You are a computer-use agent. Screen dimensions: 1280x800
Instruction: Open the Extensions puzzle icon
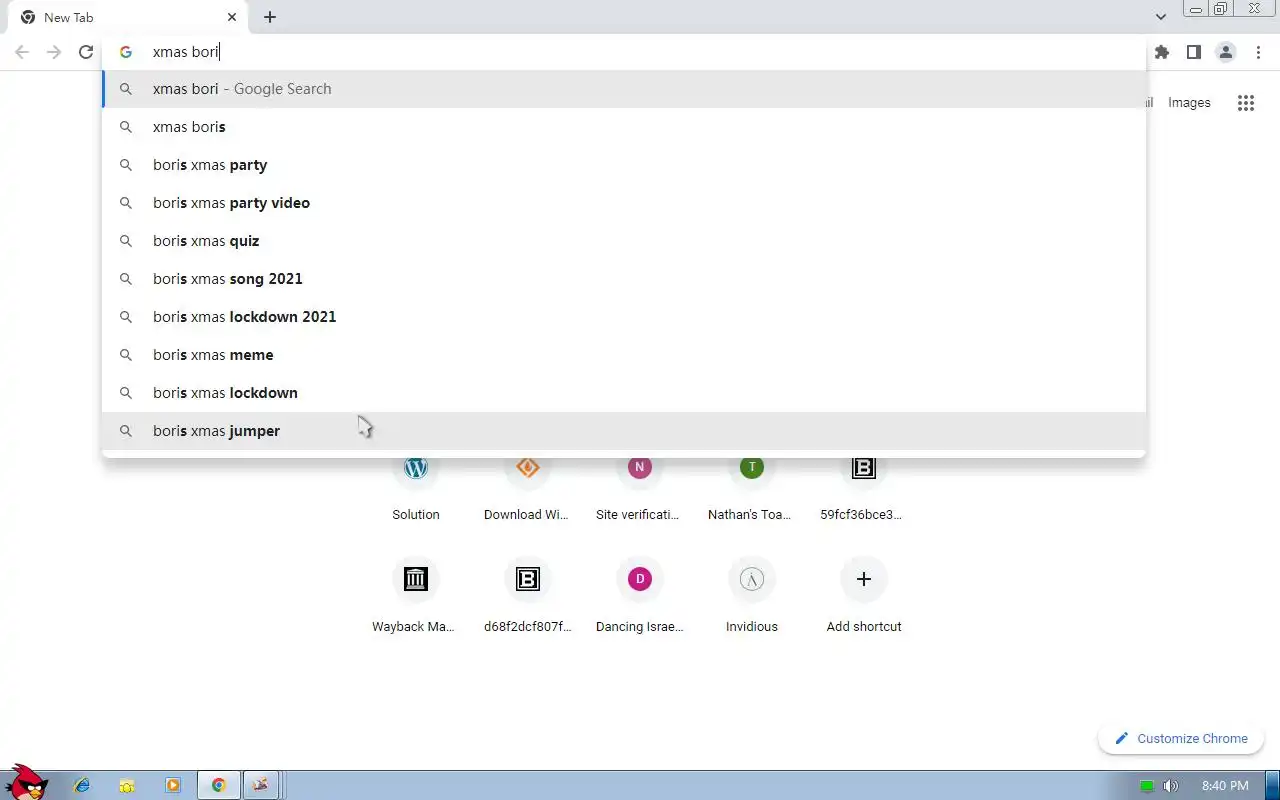(x=1161, y=52)
